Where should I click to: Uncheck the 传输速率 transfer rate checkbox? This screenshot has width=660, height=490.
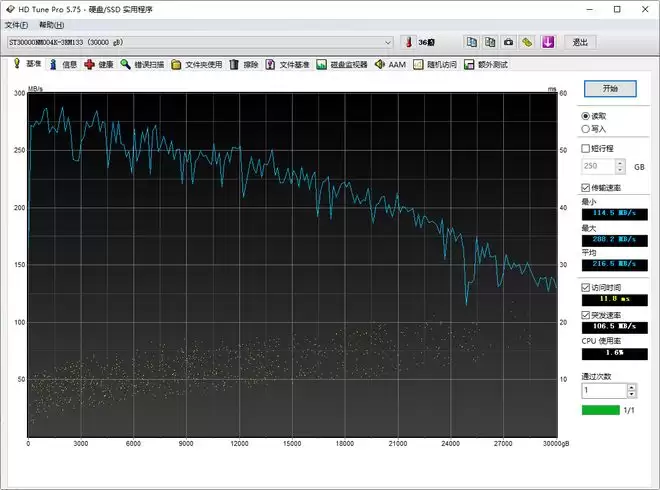(x=586, y=188)
